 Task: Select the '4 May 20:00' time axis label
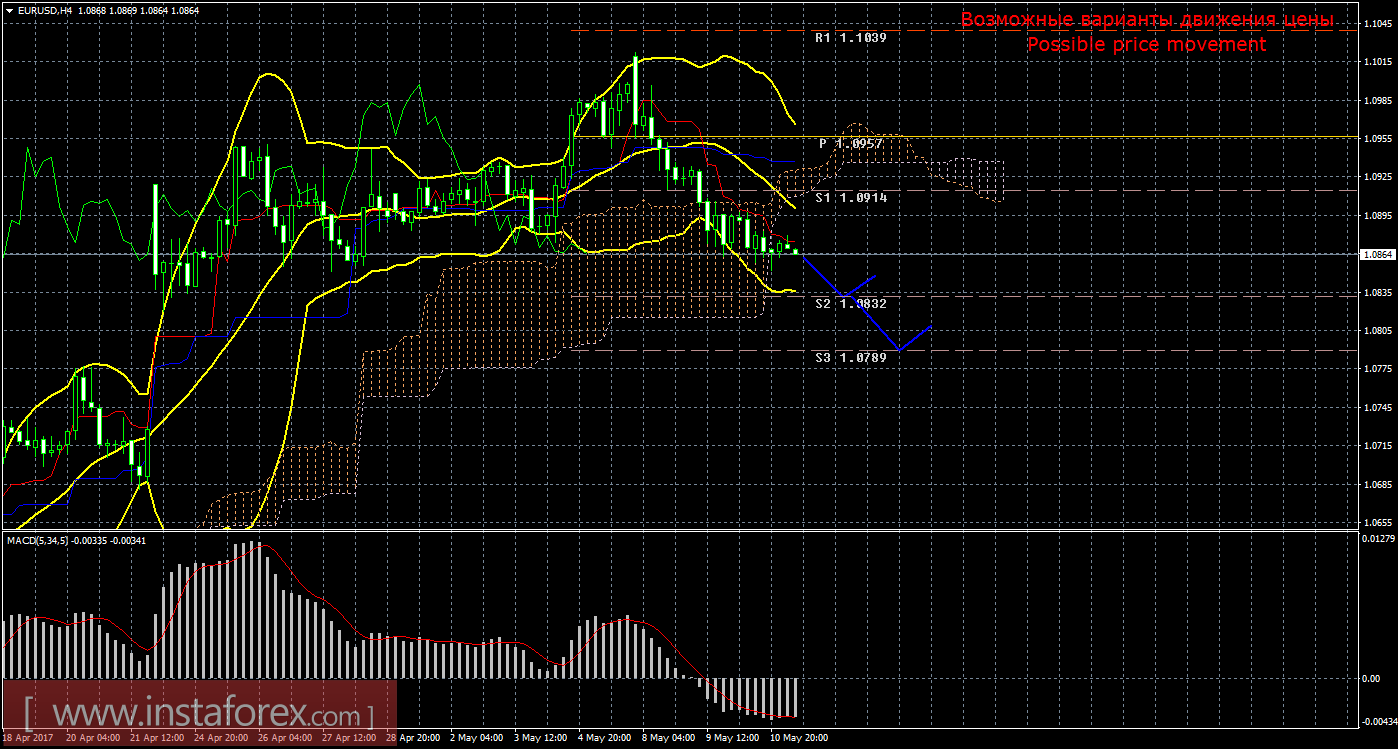pos(604,738)
